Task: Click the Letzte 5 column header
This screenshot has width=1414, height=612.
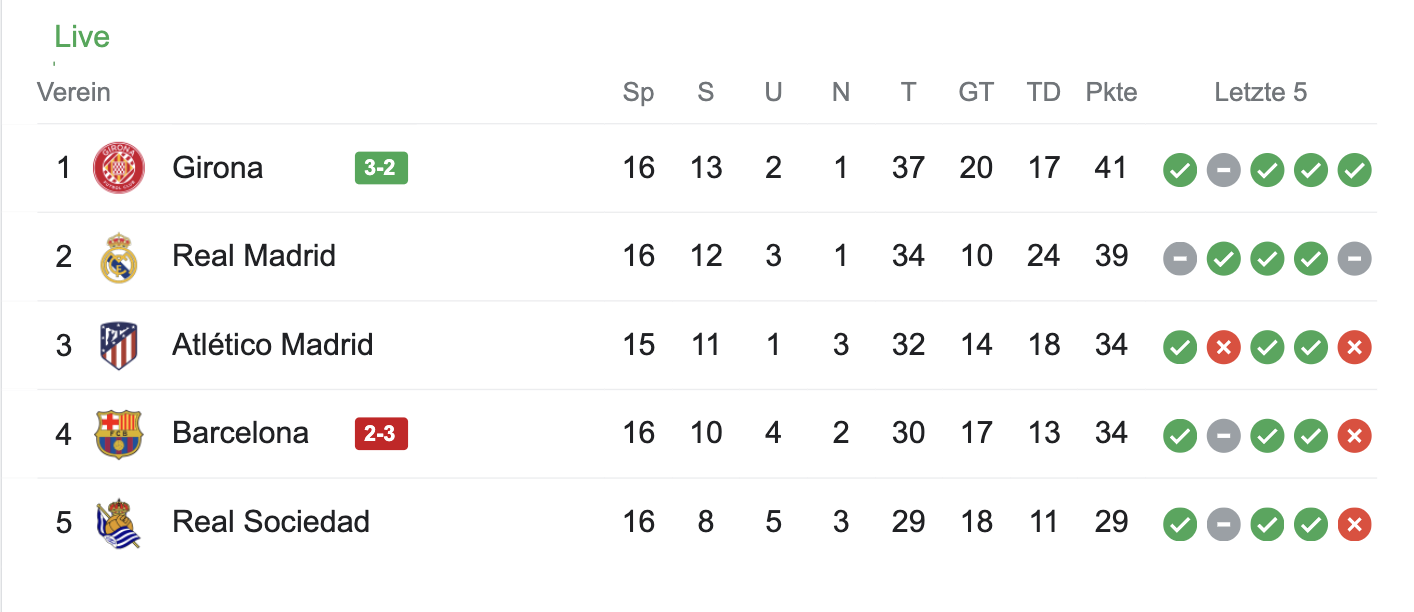Action: [x=1260, y=93]
